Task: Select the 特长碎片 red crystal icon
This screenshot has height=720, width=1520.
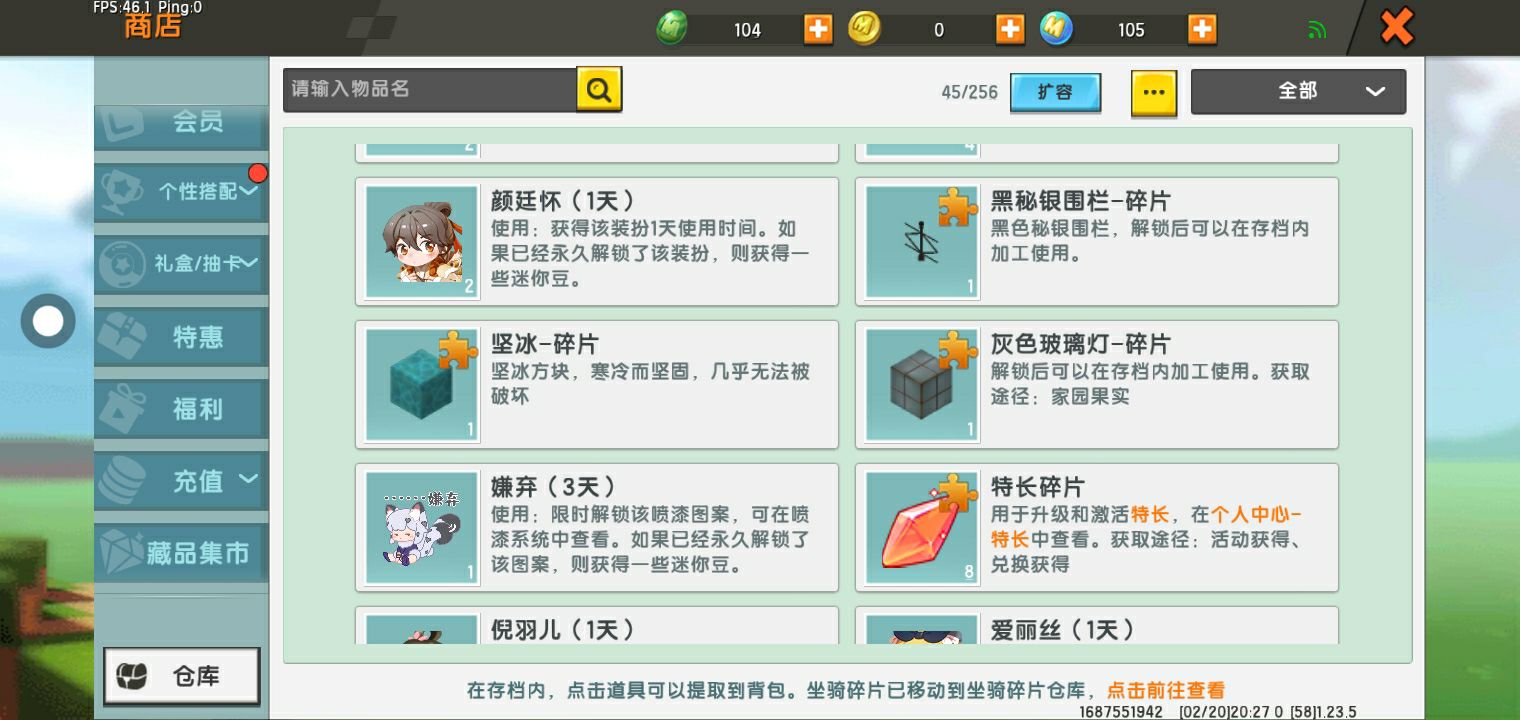Action: [x=921, y=527]
